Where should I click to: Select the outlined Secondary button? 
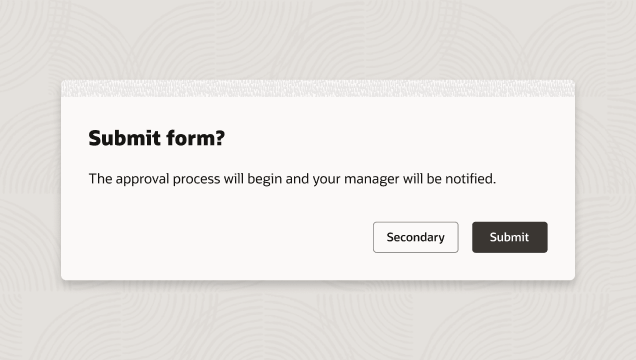pos(416,237)
